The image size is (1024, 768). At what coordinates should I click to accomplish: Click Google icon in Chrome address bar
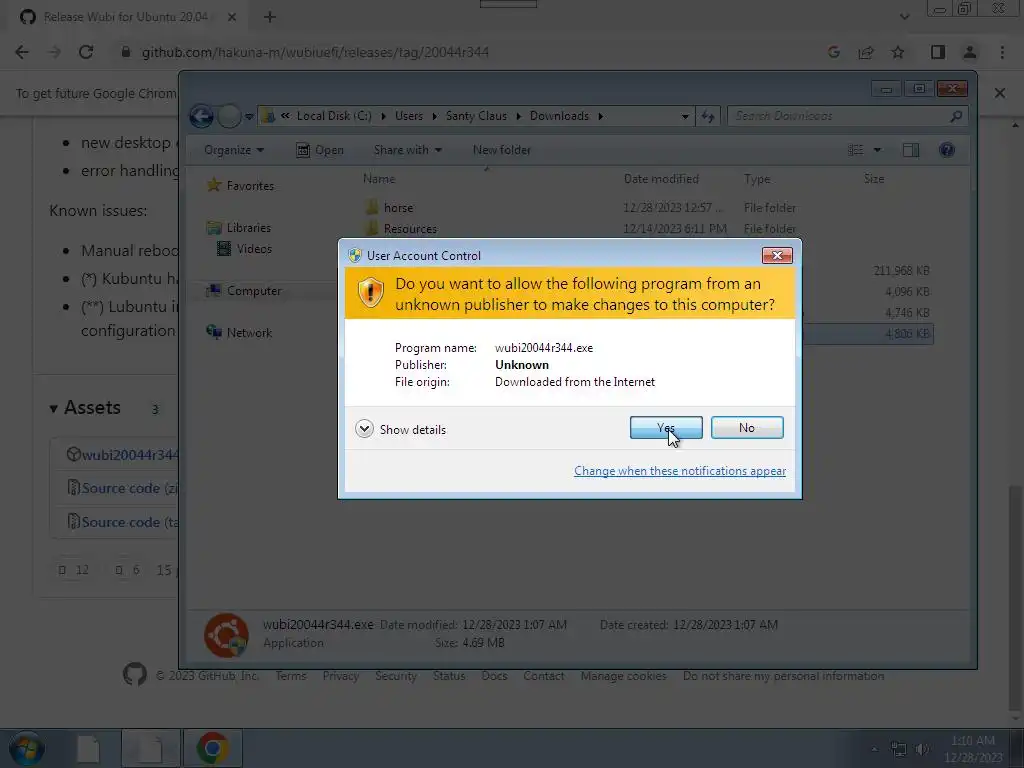coord(833,52)
